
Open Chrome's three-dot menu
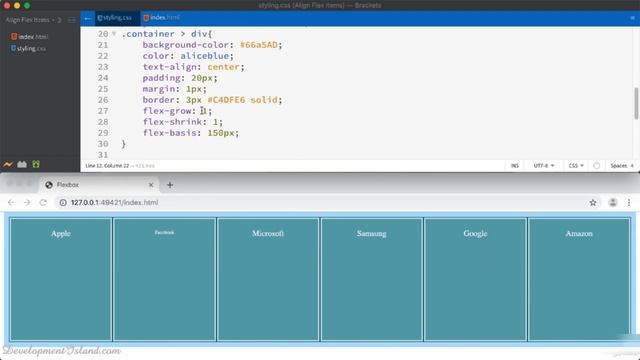629,202
